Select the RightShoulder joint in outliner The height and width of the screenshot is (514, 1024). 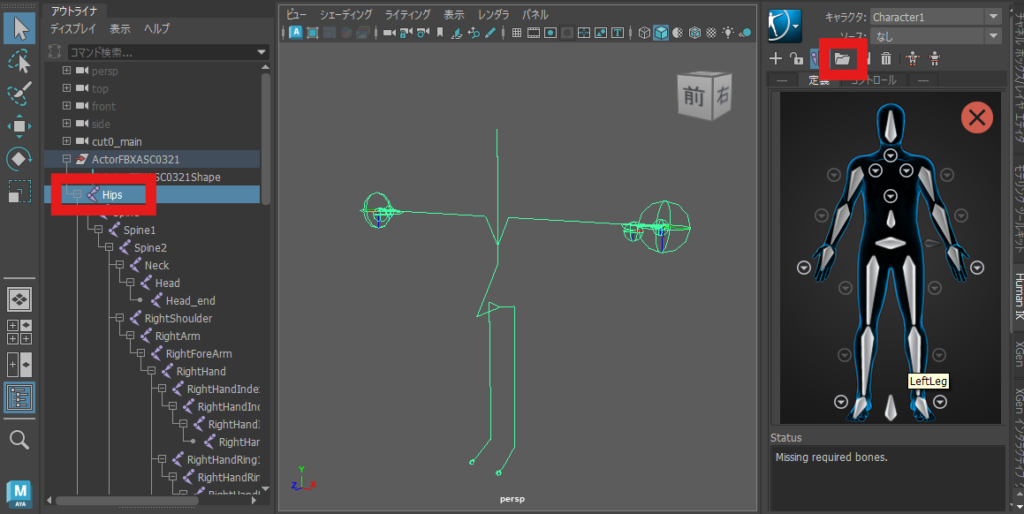(177, 318)
